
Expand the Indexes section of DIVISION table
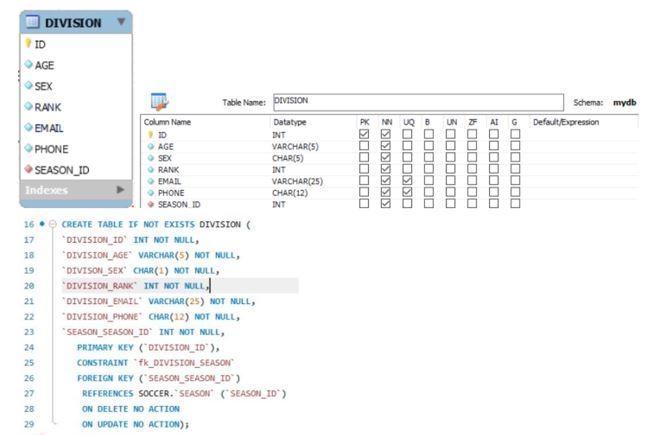[x=121, y=189]
